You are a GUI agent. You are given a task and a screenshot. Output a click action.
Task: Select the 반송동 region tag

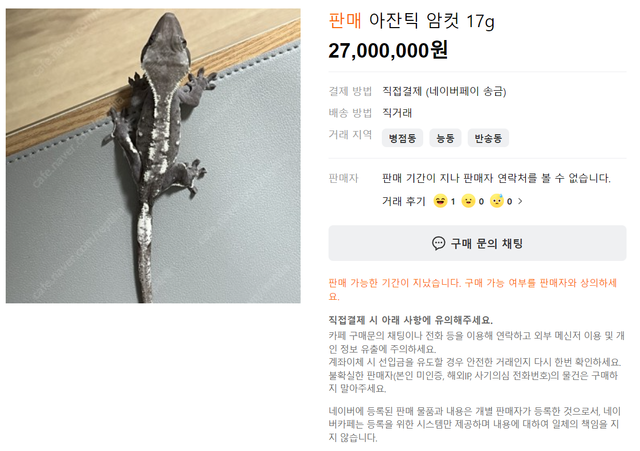[488, 138]
